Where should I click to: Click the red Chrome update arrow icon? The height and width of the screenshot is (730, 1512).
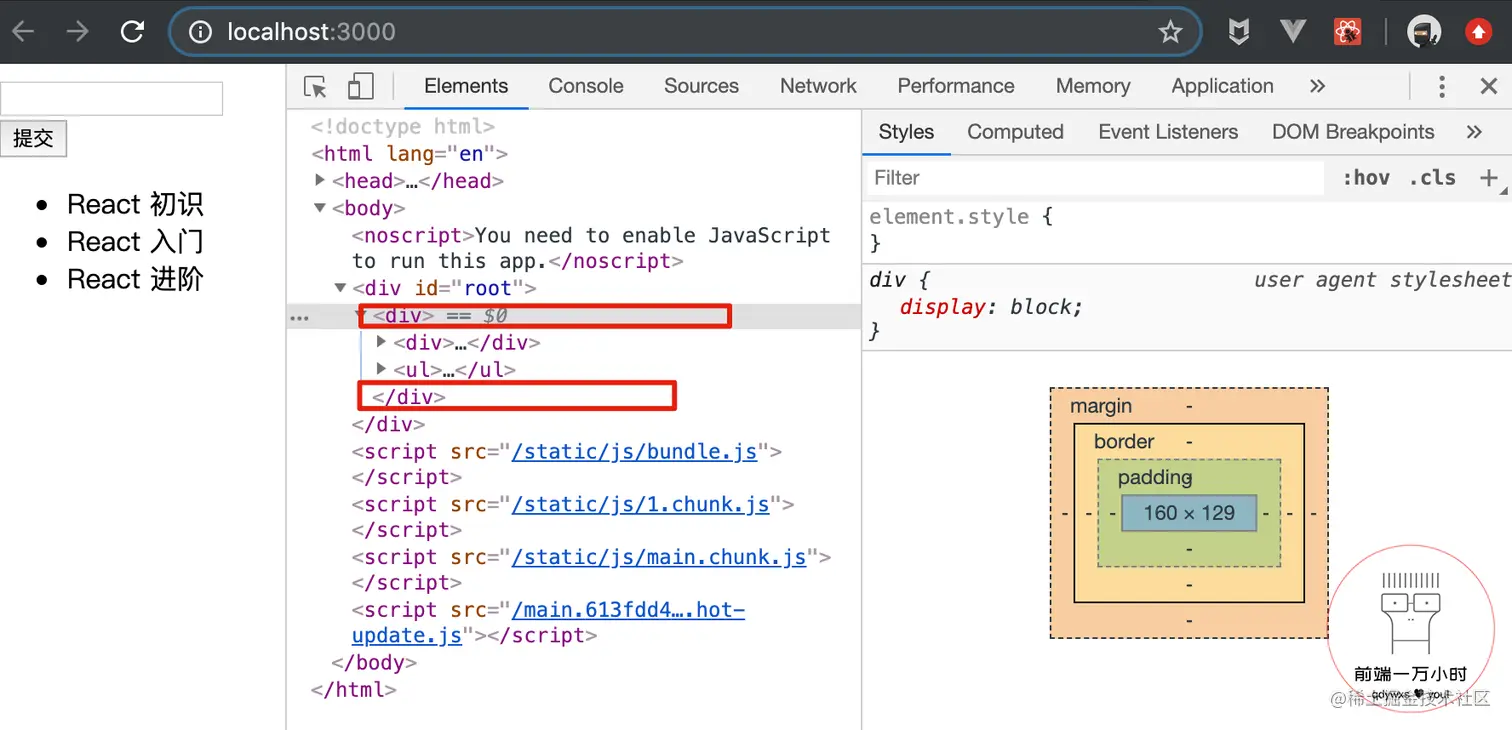click(1478, 32)
